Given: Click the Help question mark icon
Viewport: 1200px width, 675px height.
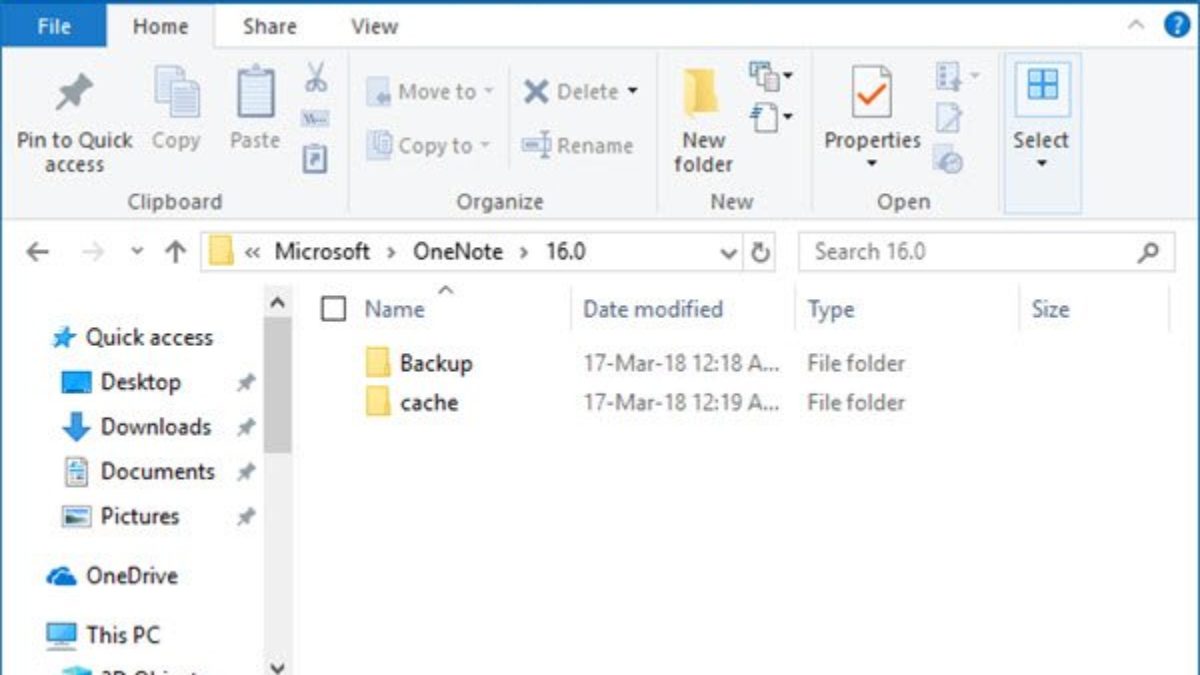Looking at the screenshot, I should tap(1177, 26).
